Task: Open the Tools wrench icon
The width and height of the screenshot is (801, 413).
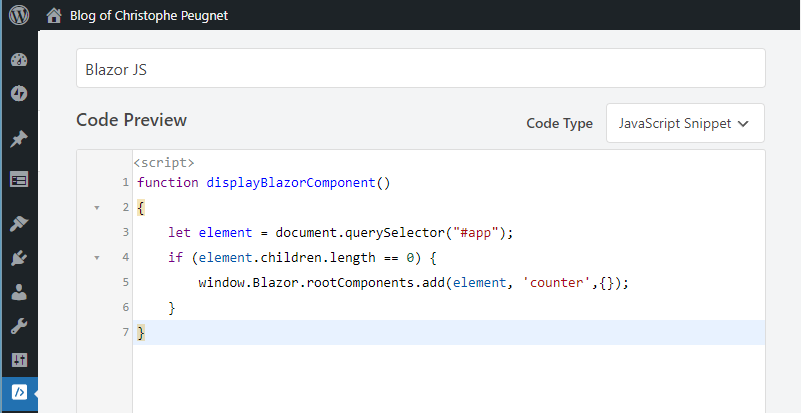Action: [x=19, y=326]
